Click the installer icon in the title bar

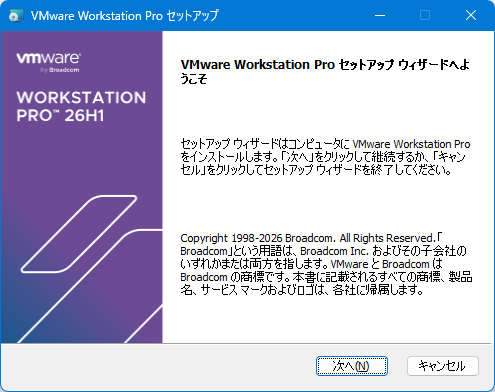click(x=16, y=15)
